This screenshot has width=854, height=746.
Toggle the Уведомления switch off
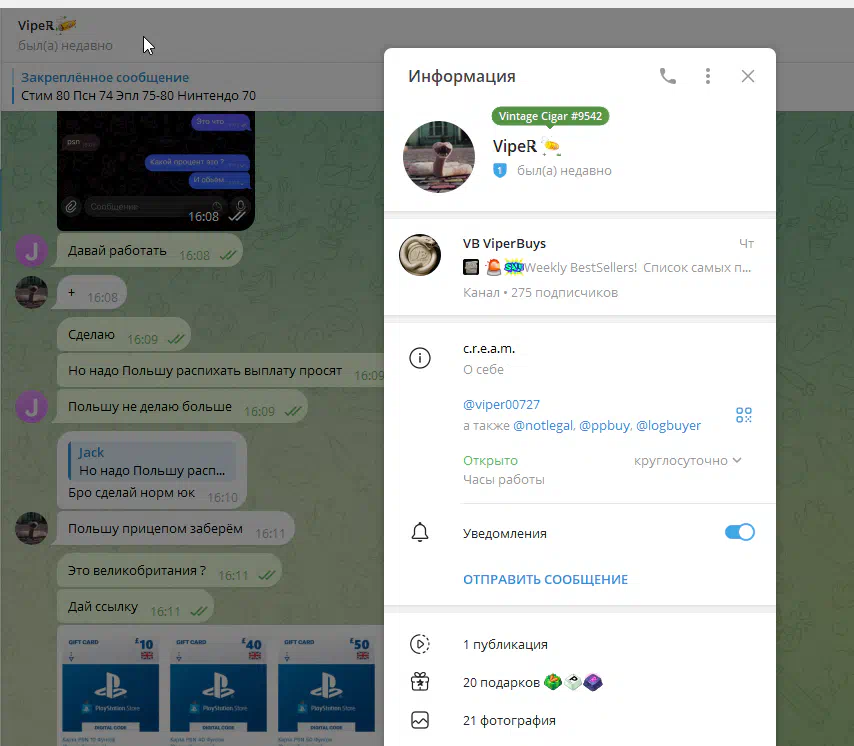(739, 533)
